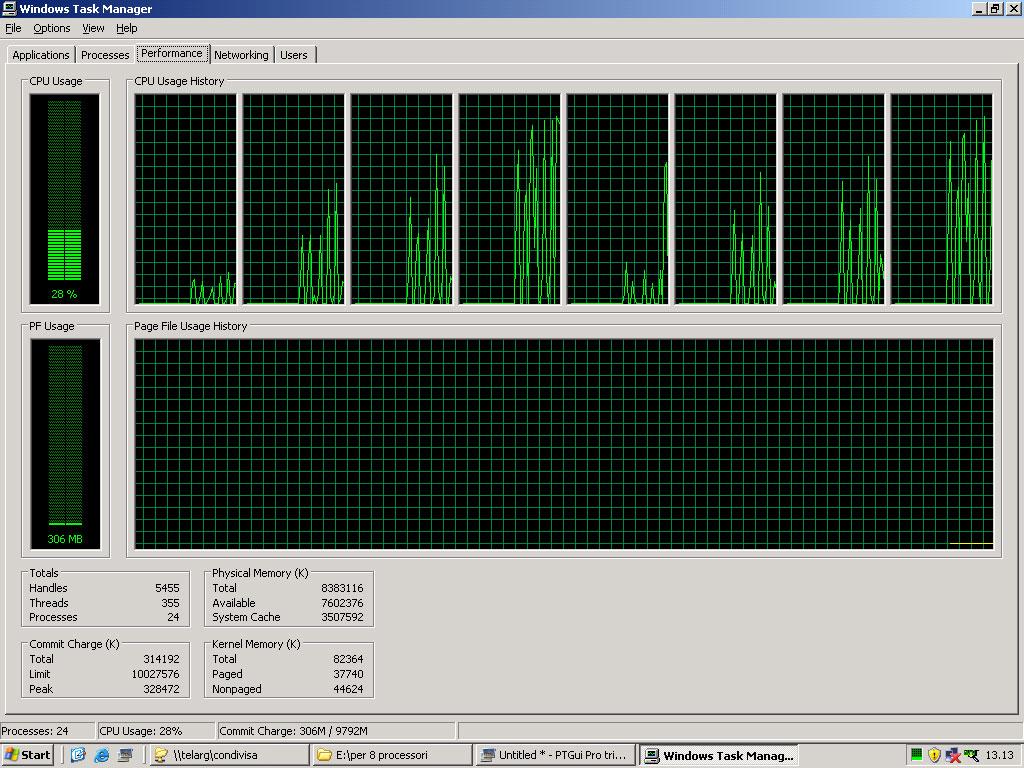Click the Windows Task Manager taskbar button
The width and height of the screenshot is (1024, 768).
pos(719,755)
